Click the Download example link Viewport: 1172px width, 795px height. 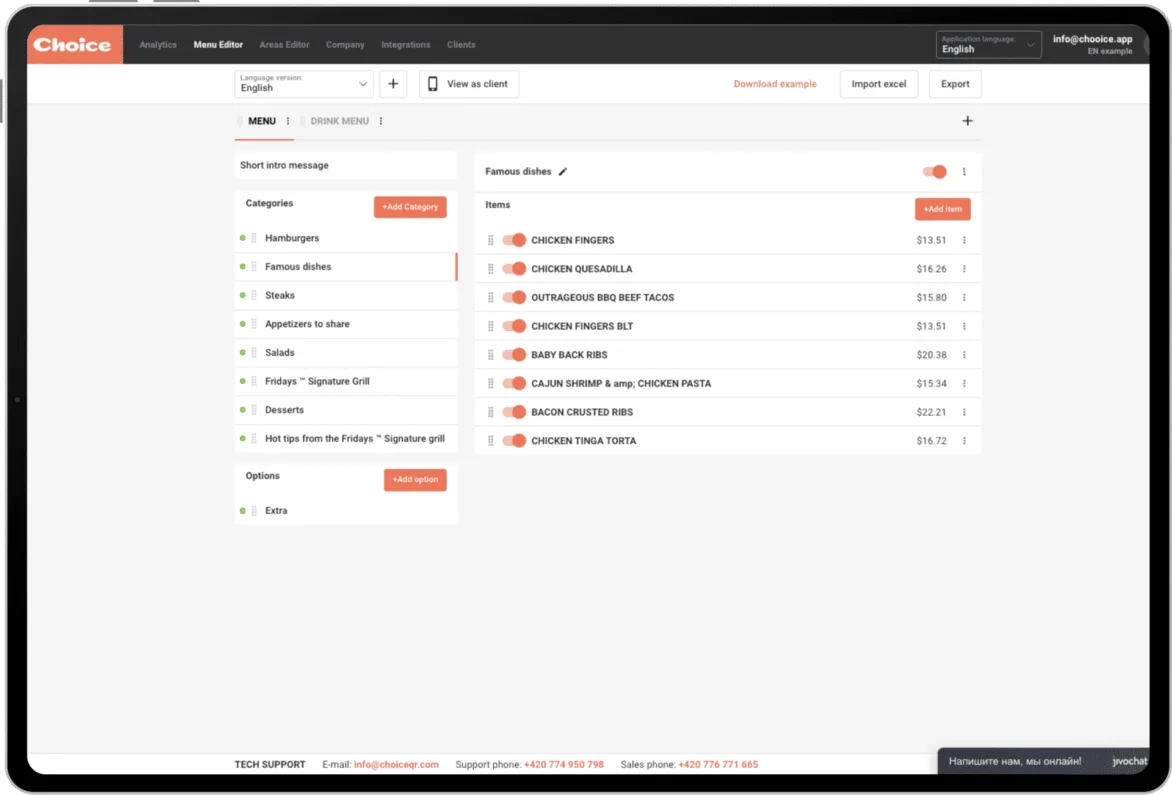click(x=775, y=84)
